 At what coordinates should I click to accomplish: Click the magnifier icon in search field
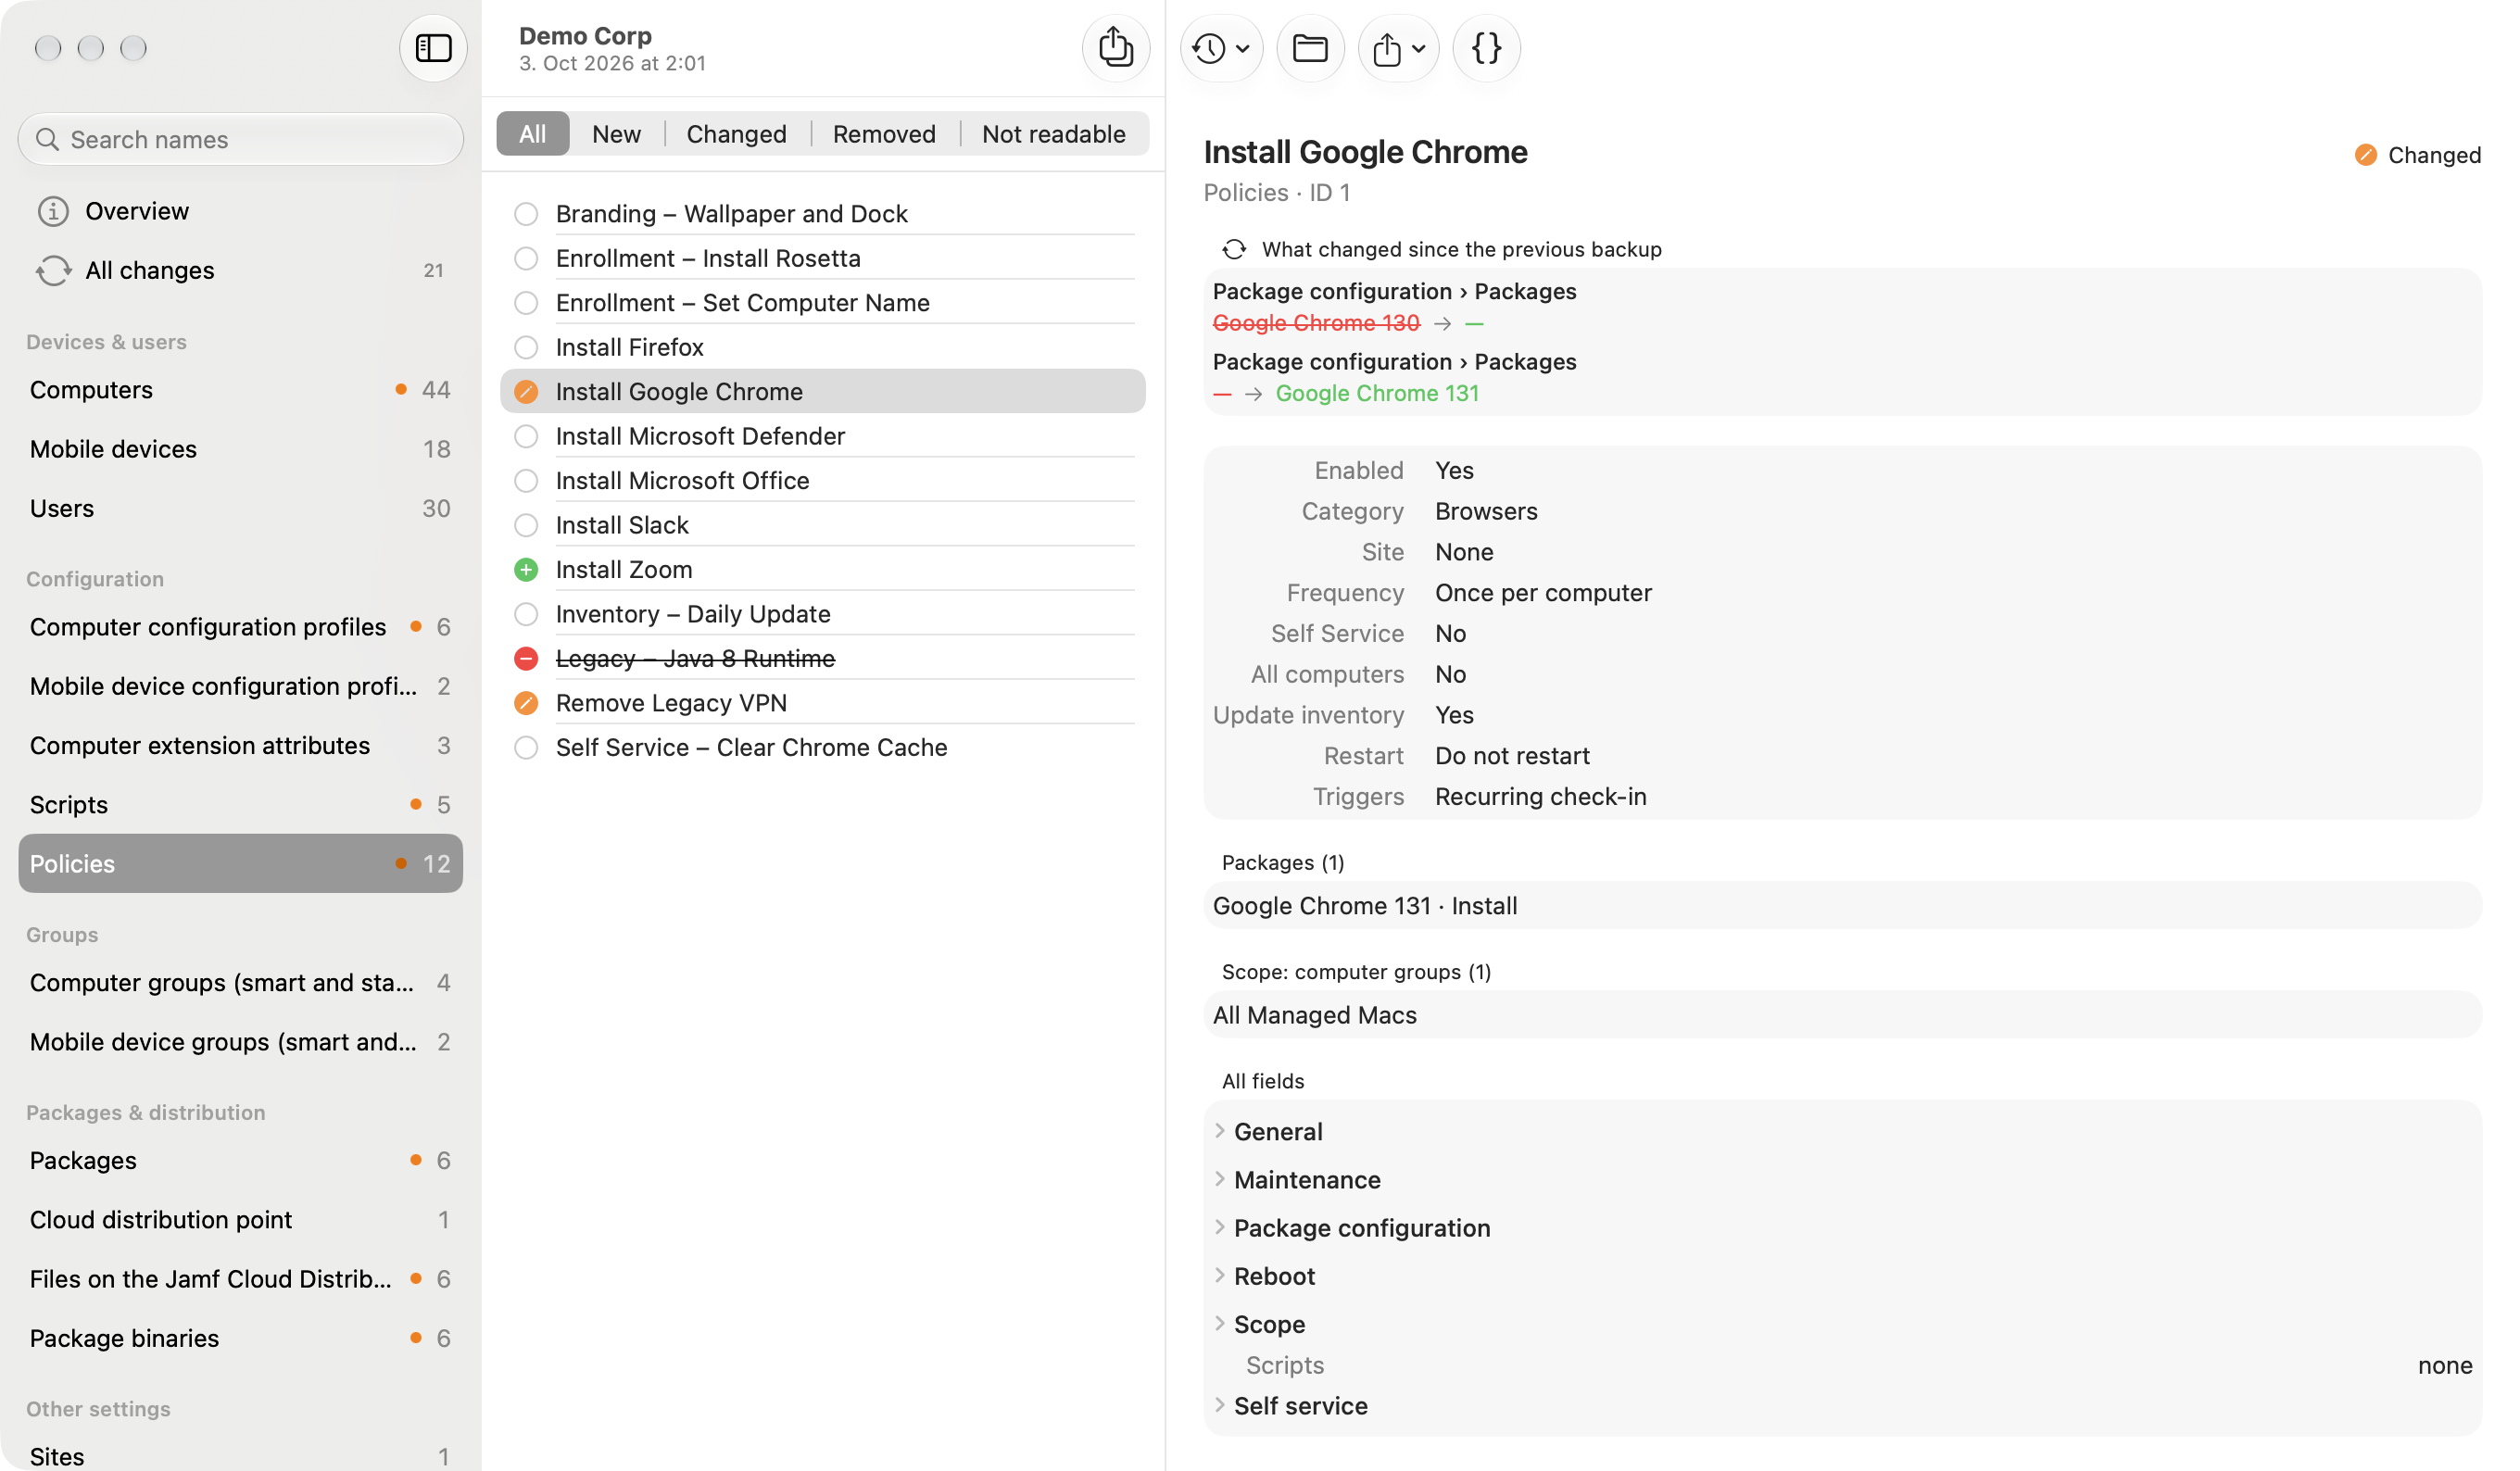click(x=47, y=139)
